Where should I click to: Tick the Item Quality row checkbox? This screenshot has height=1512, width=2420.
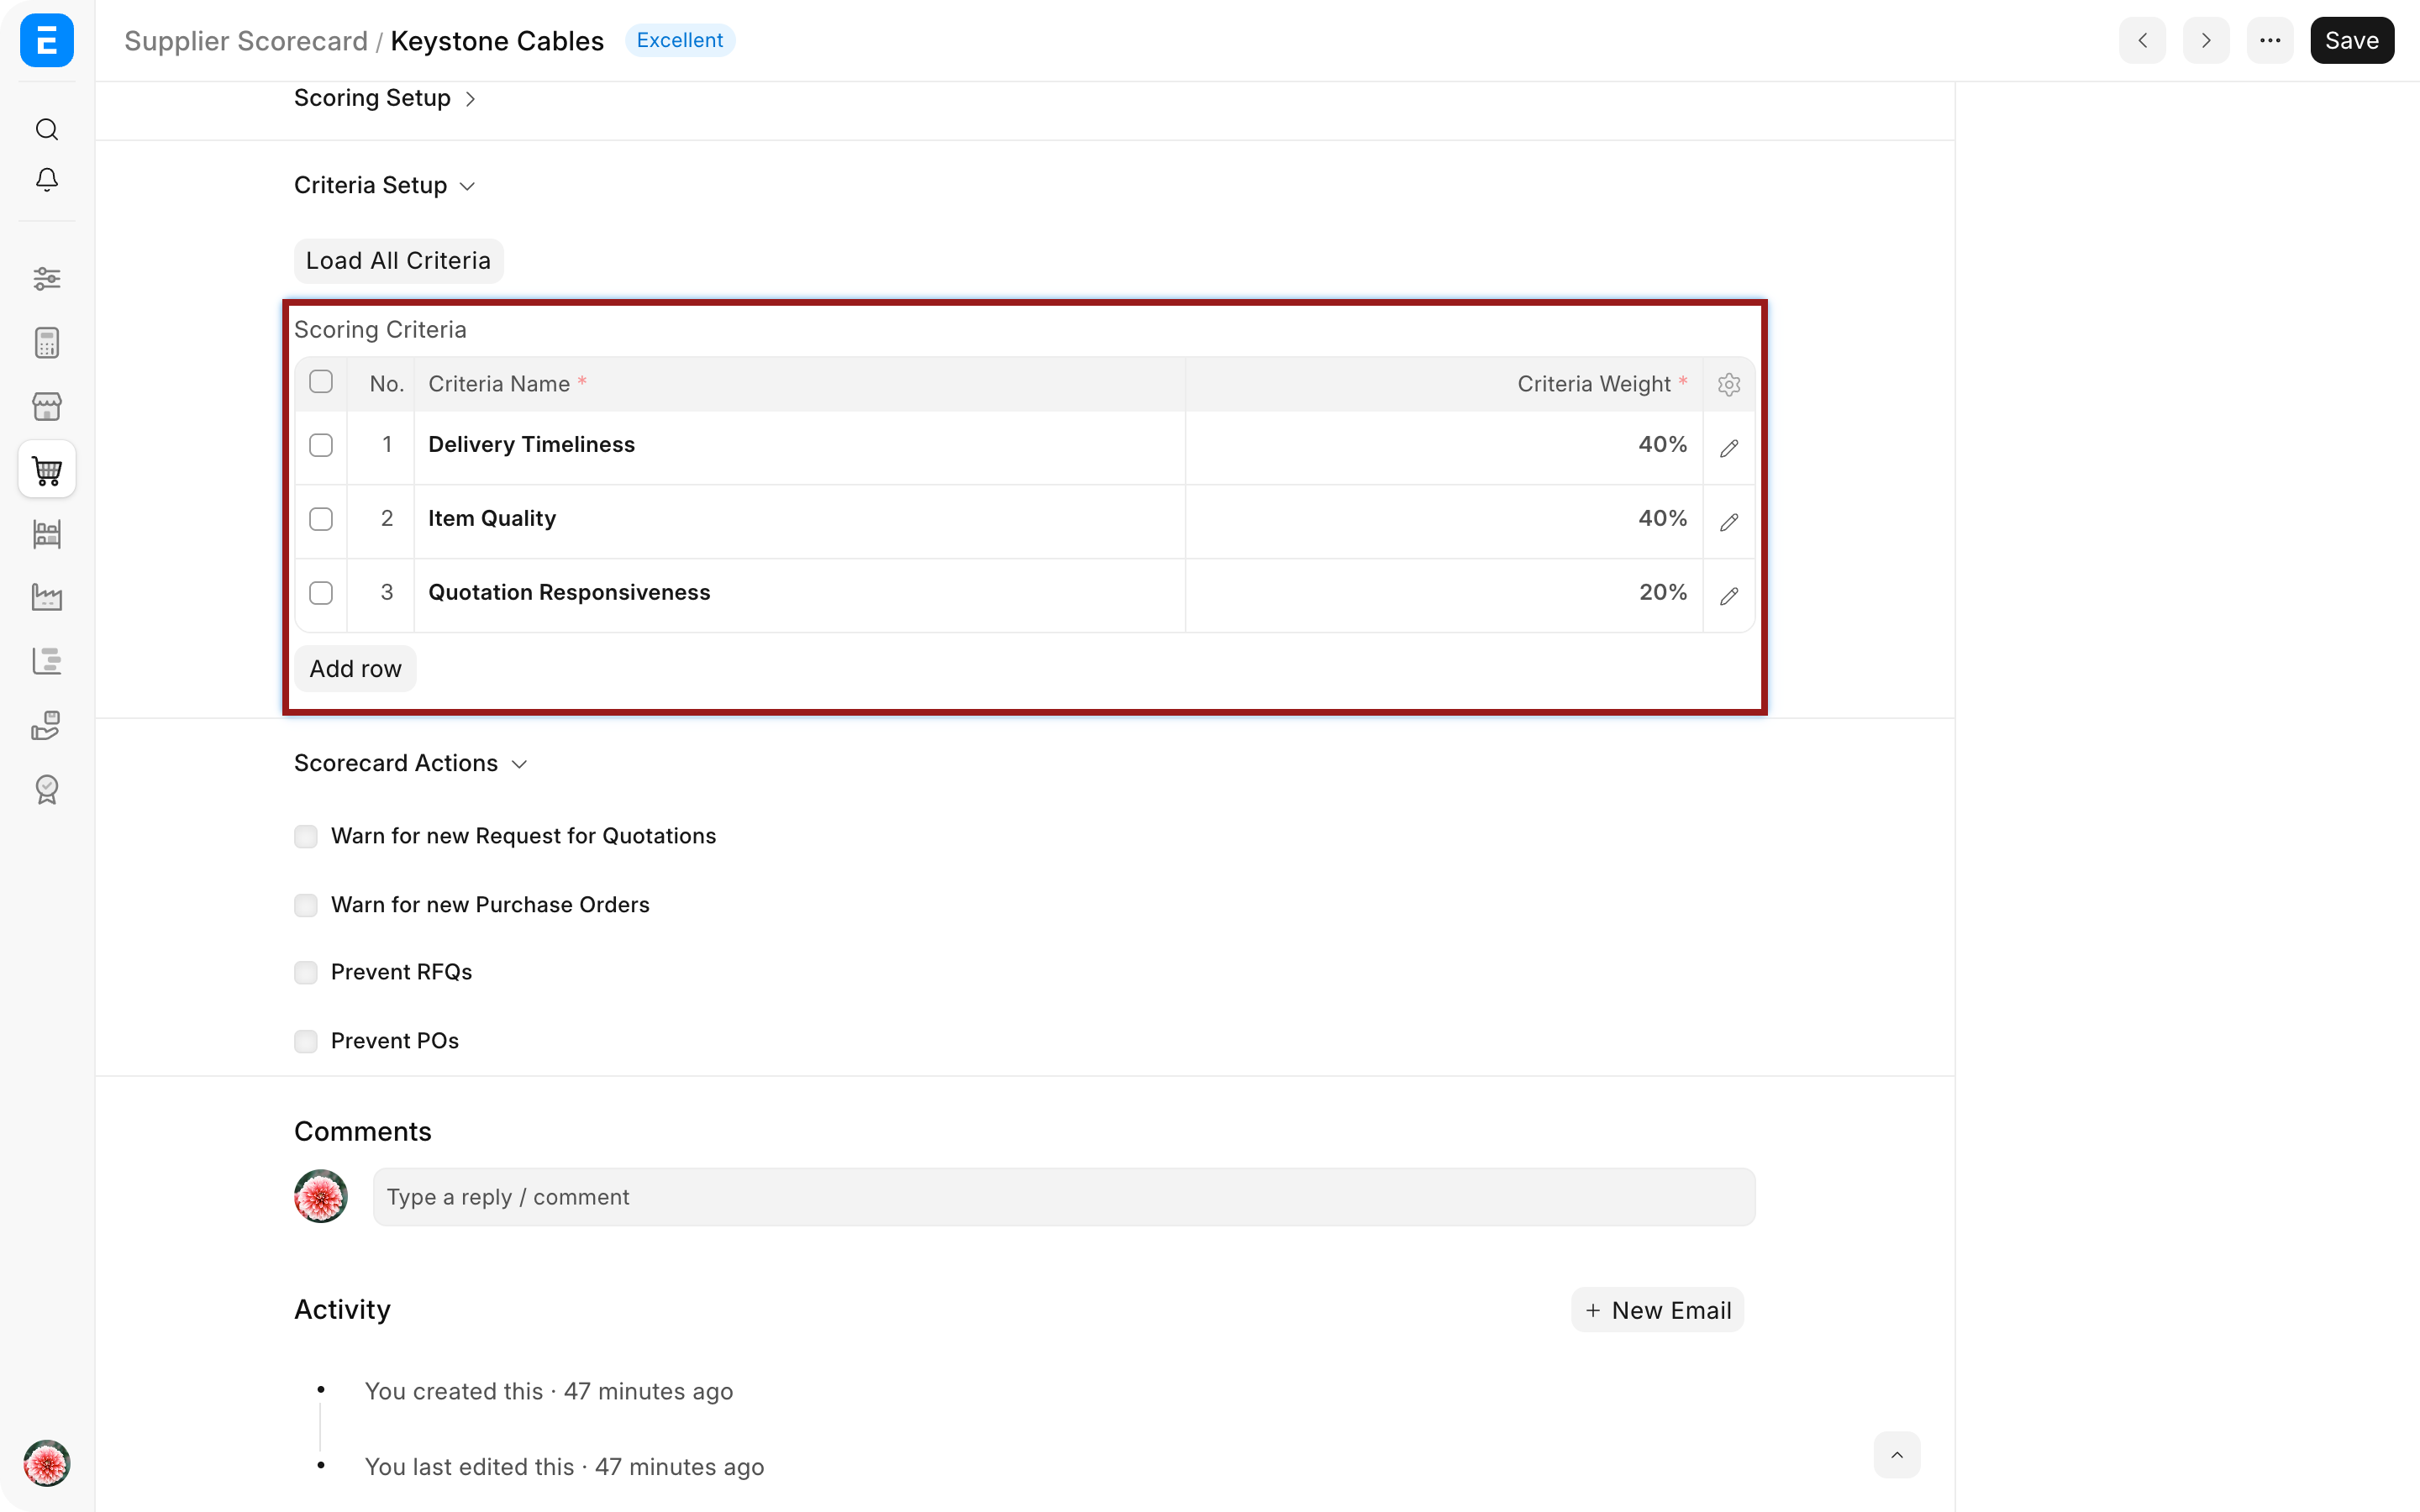click(321, 519)
